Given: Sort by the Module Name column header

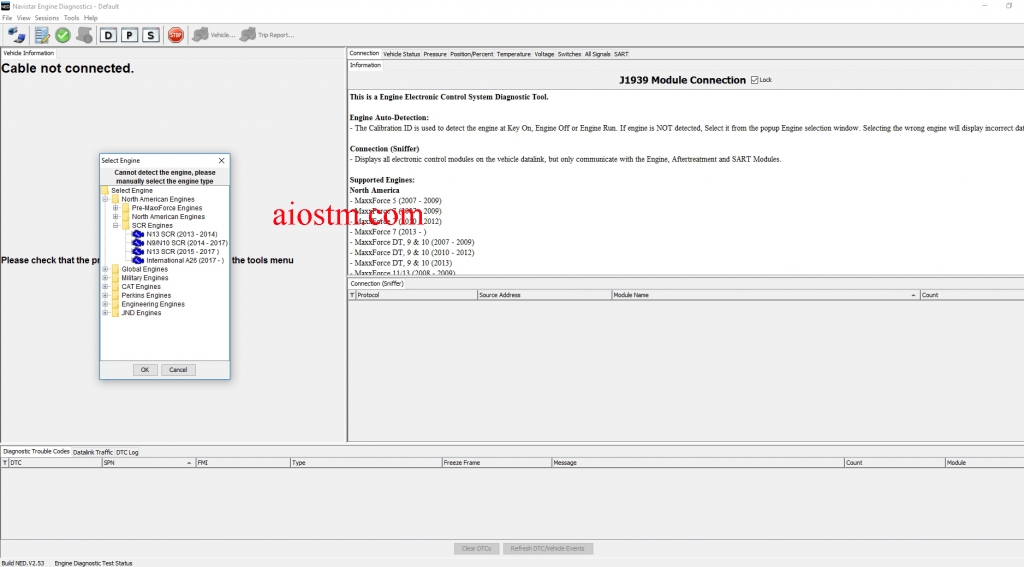Looking at the screenshot, I should (765, 295).
